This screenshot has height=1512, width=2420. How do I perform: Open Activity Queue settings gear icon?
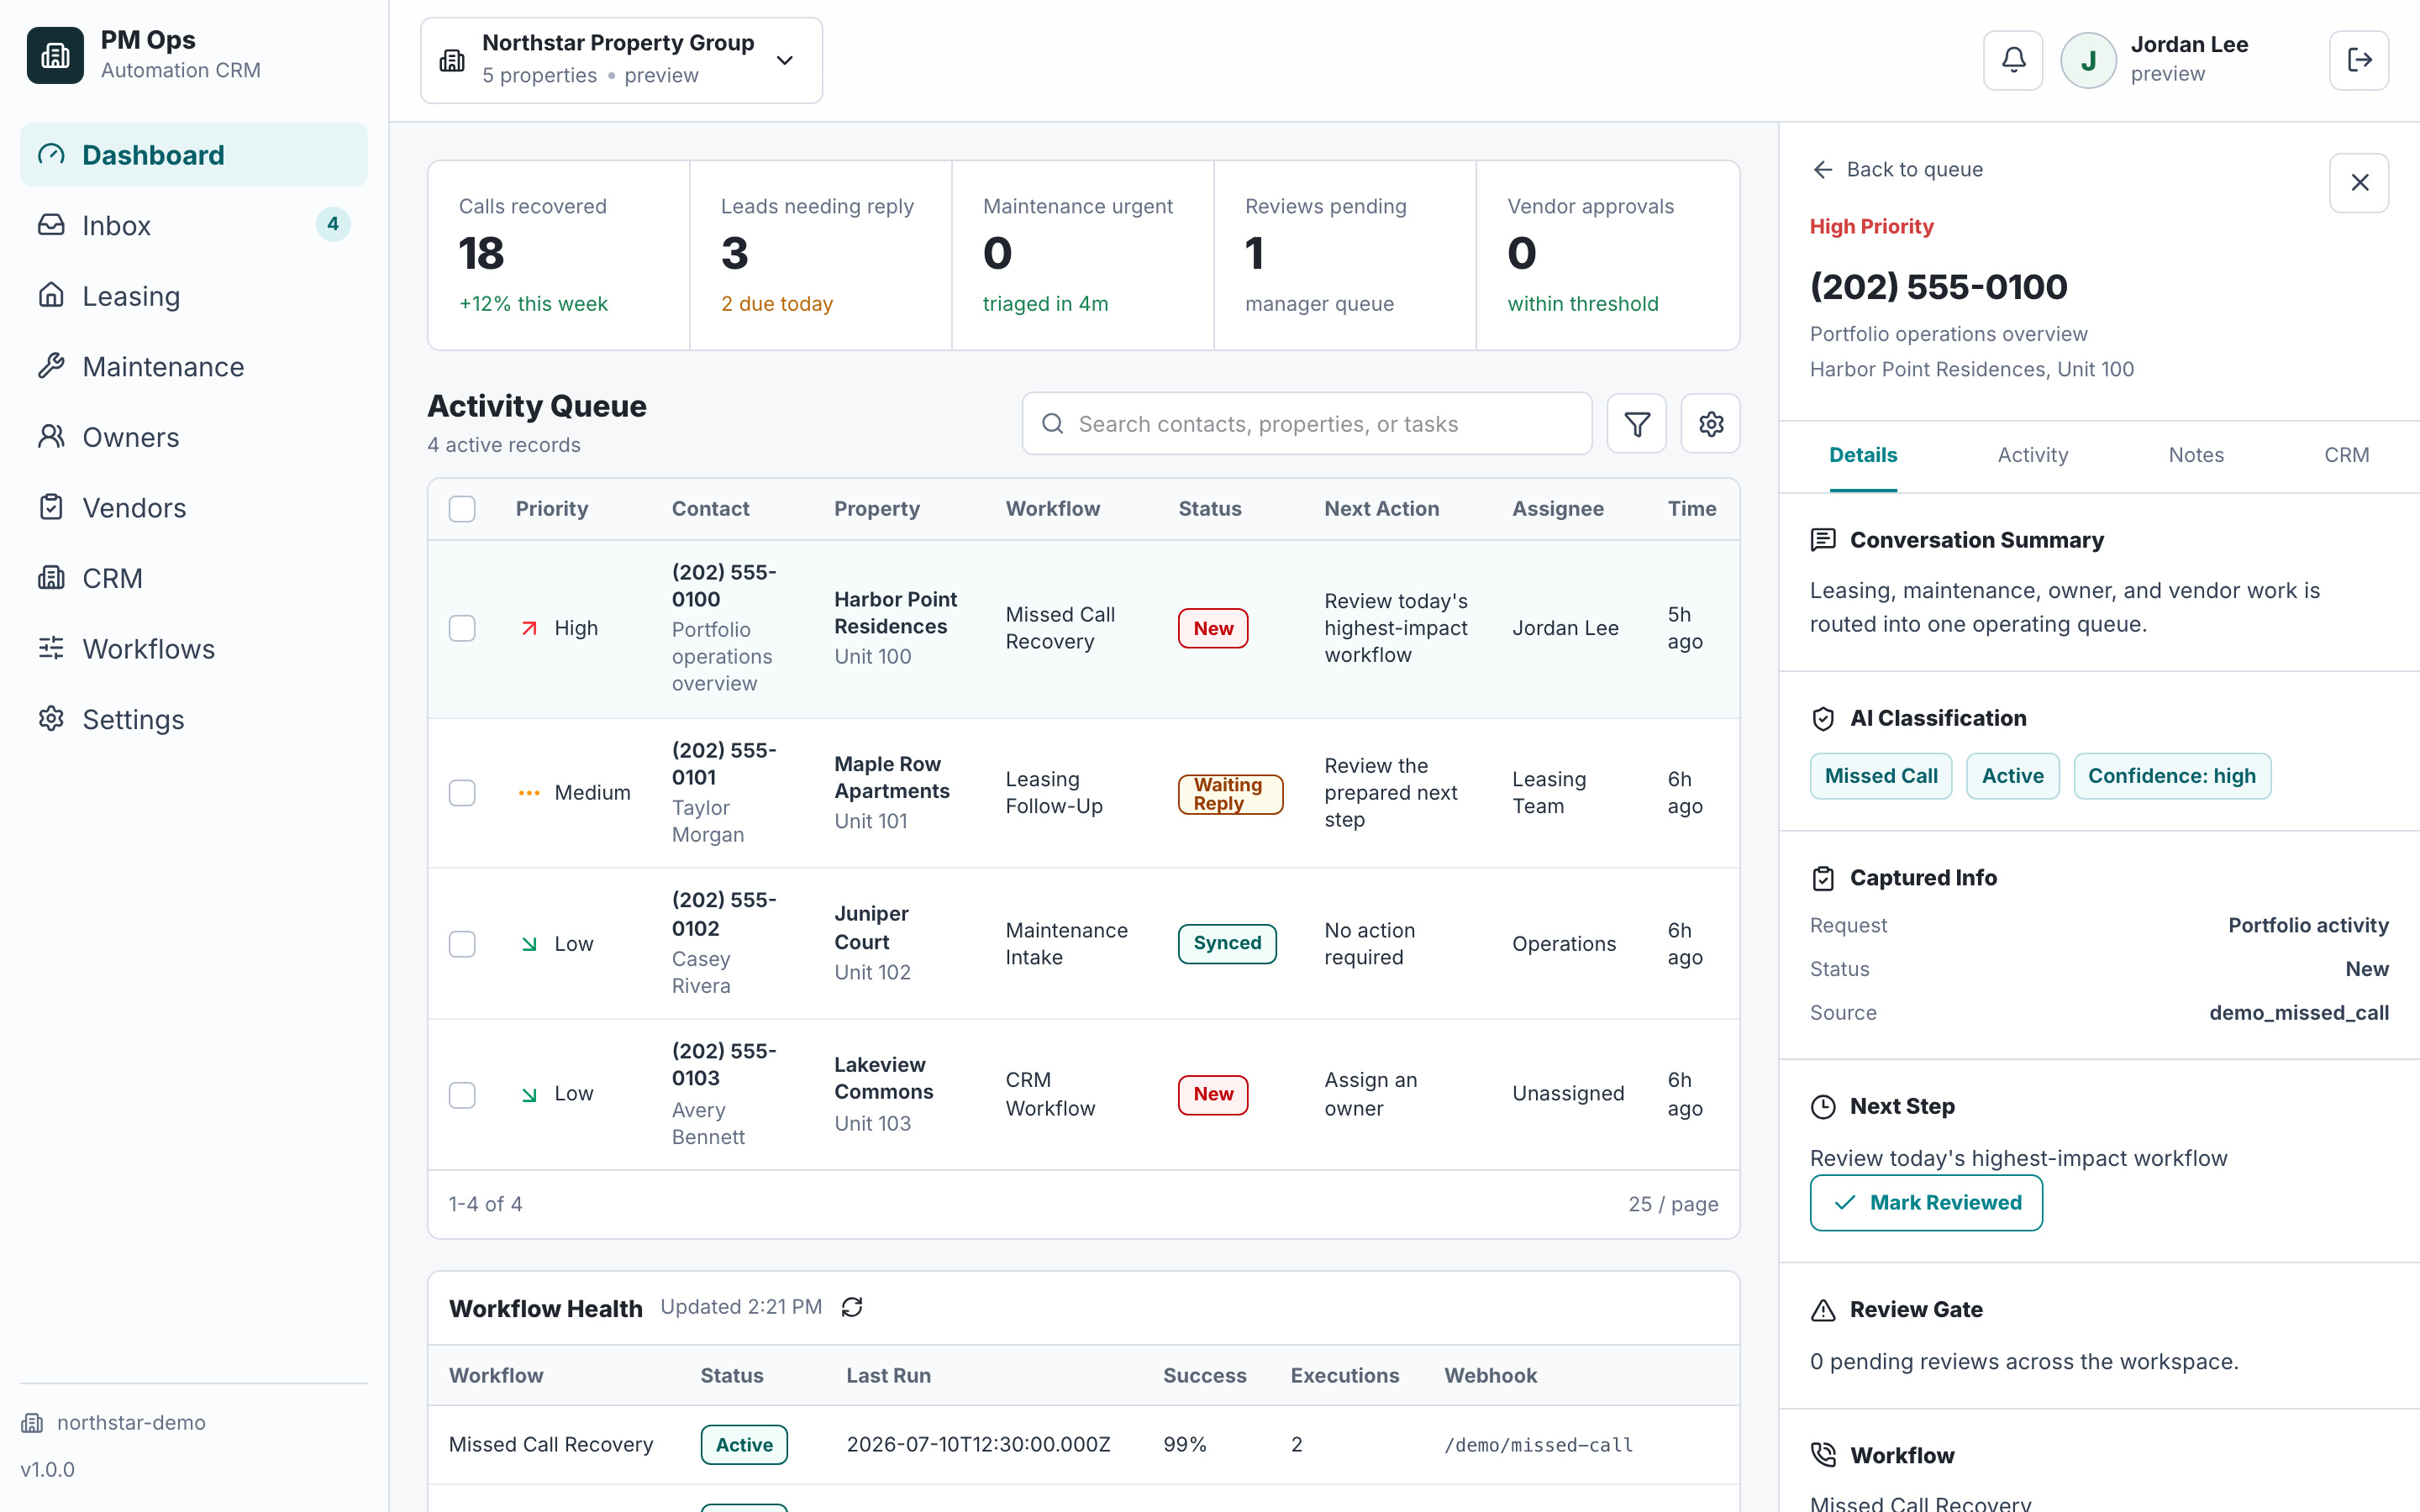[x=1711, y=424]
